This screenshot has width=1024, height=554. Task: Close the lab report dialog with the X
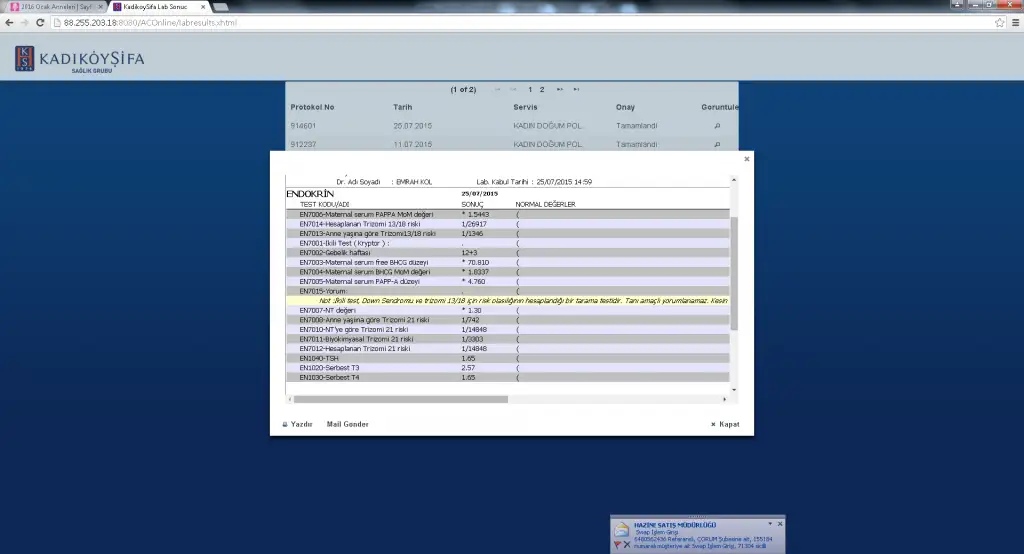pos(746,159)
